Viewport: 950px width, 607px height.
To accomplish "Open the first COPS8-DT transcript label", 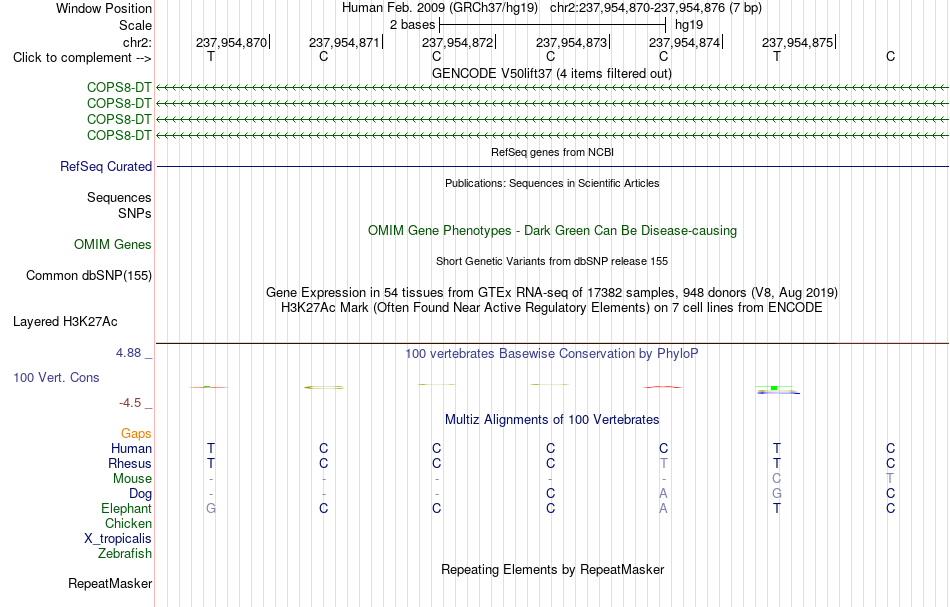I will 119,87.
